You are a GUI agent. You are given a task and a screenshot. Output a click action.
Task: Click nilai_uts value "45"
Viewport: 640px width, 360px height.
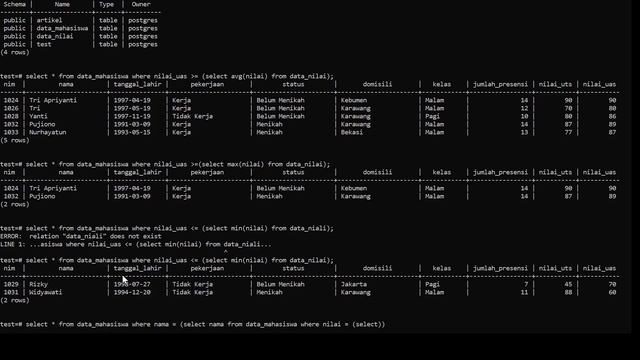(568, 284)
